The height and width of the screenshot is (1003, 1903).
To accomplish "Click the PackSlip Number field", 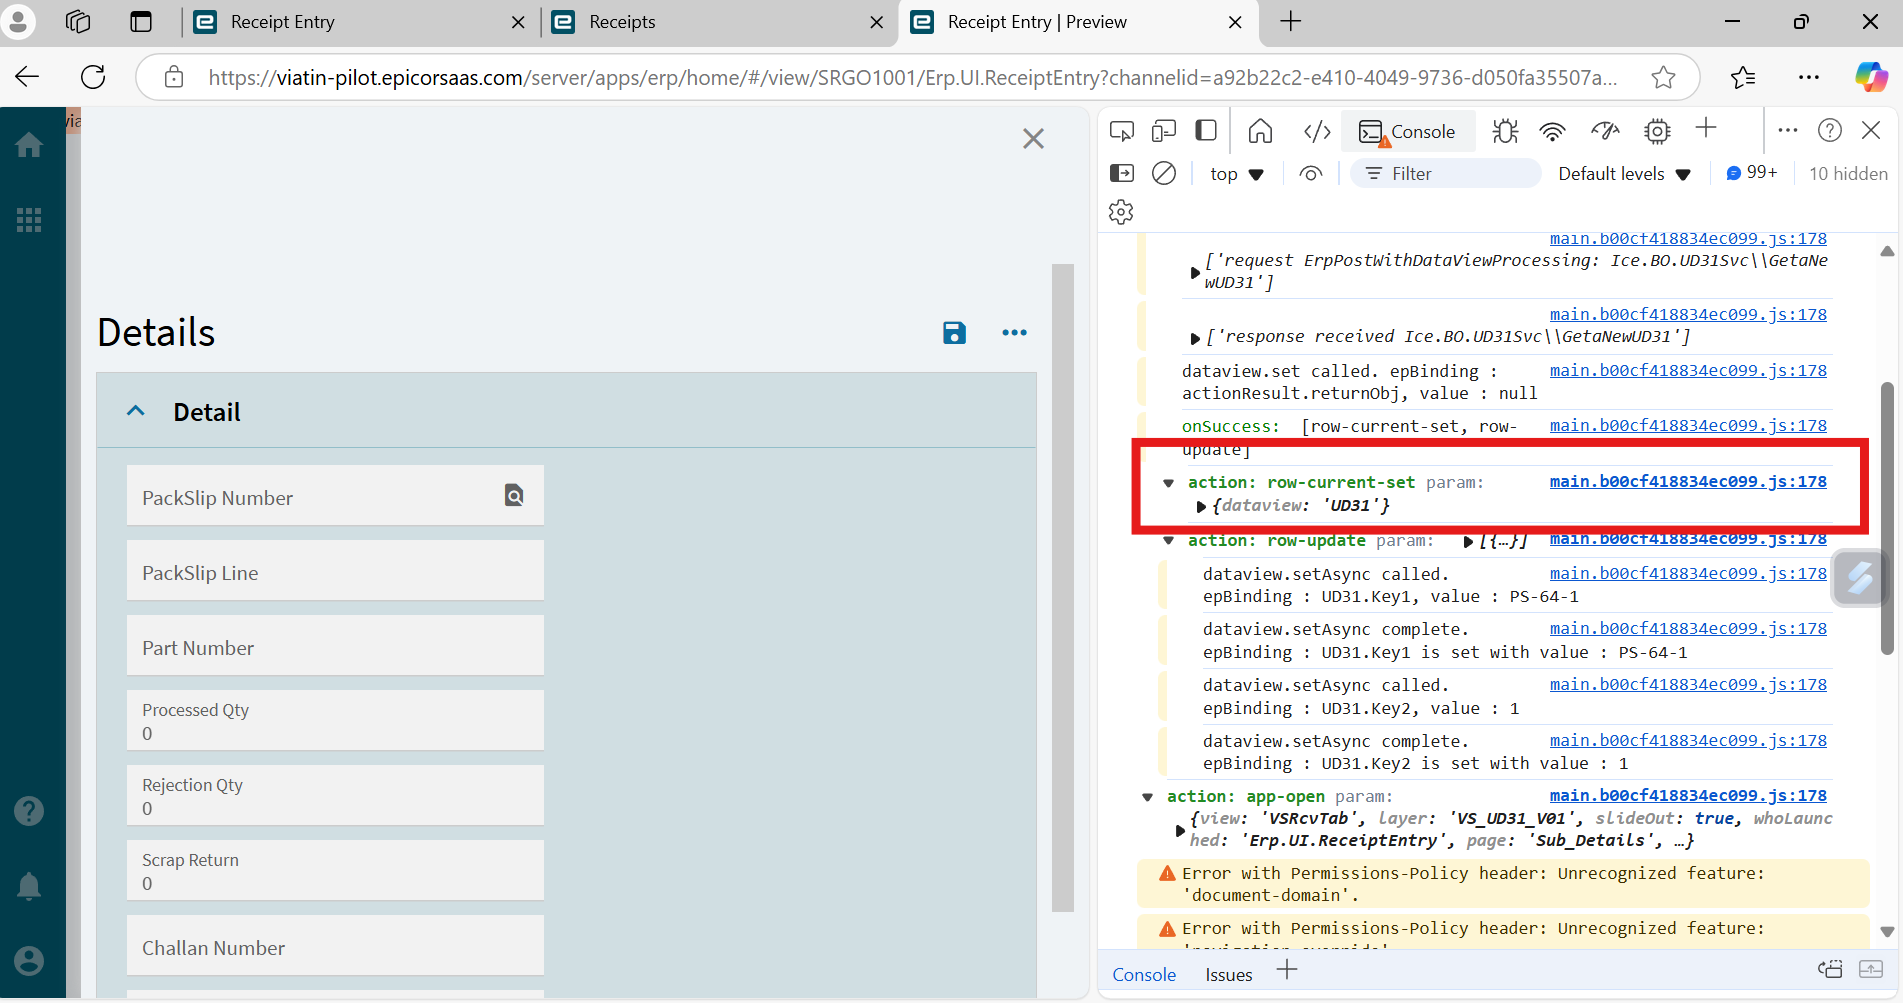I will (335, 495).
